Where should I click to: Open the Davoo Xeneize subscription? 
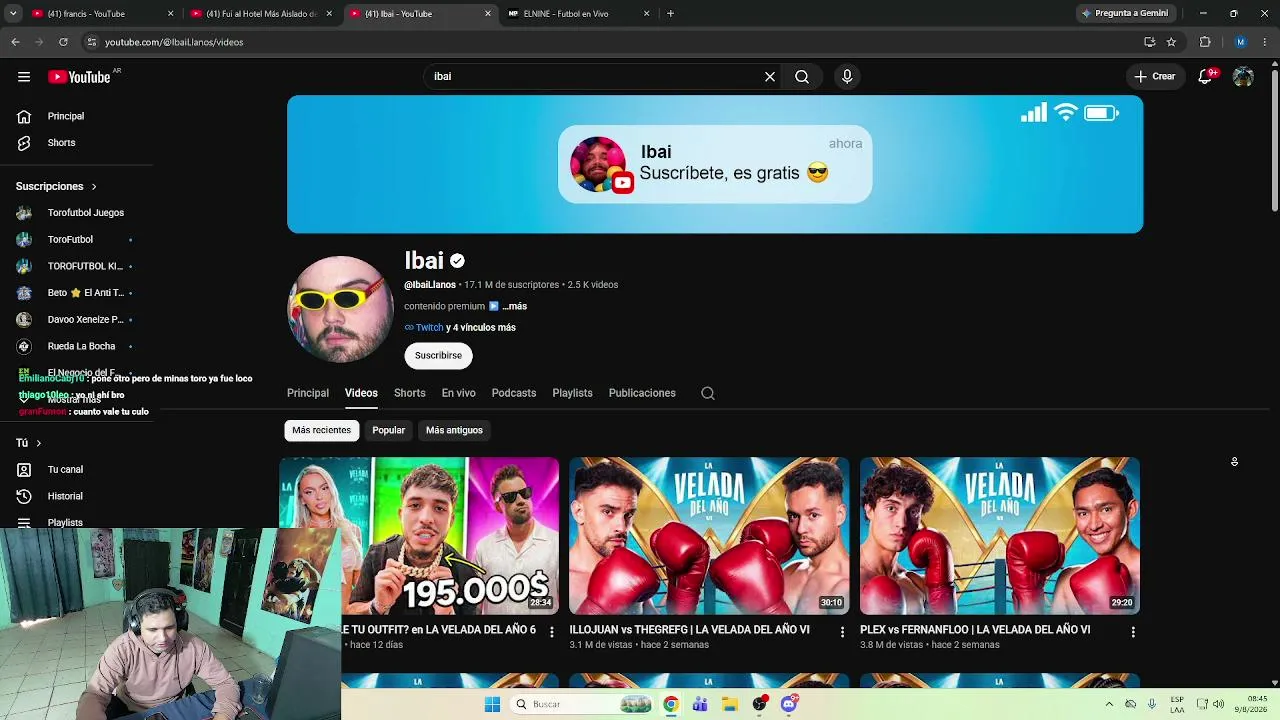[76, 320]
